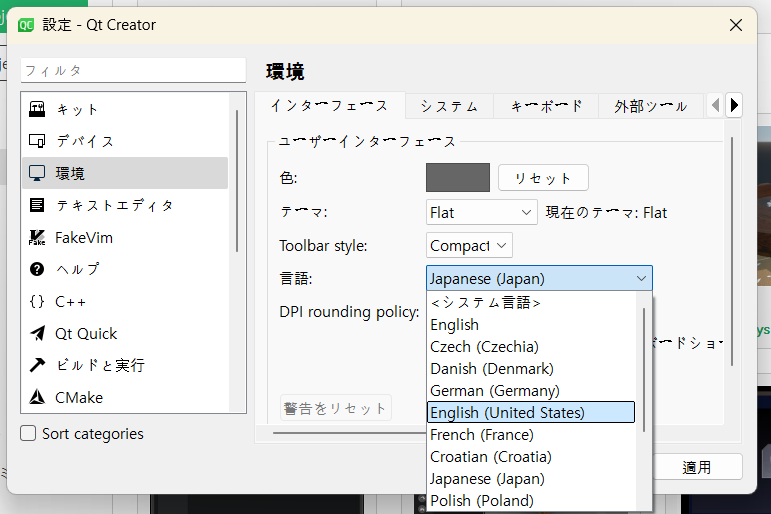This screenshot has width=771, height=514.
Task: Select the CMake category label
Action: (x=79, y=397)
